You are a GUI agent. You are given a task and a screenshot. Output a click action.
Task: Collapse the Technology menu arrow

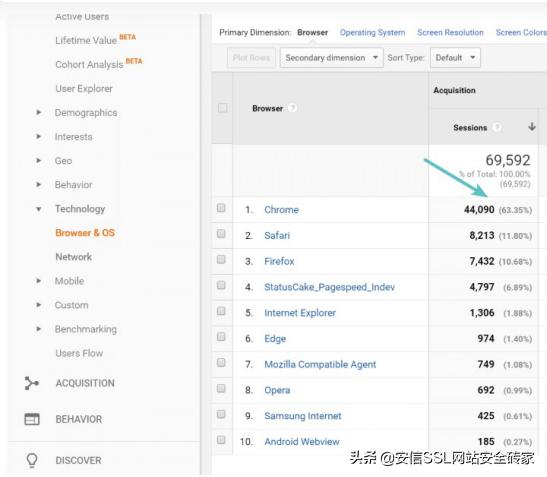(39, 209)
